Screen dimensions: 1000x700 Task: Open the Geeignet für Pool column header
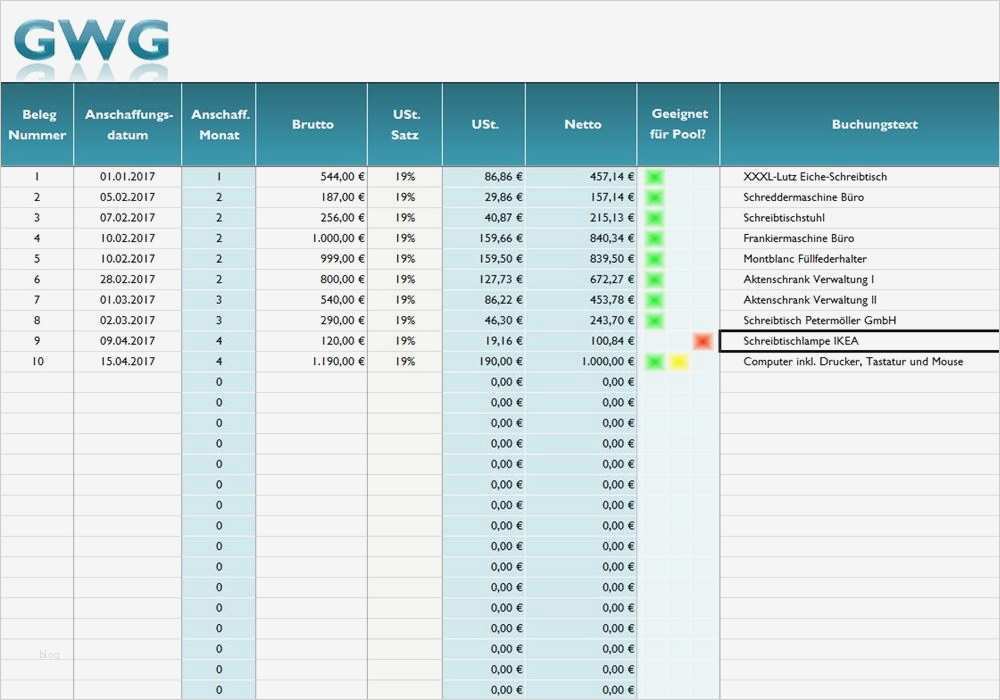tap(678, 124)
